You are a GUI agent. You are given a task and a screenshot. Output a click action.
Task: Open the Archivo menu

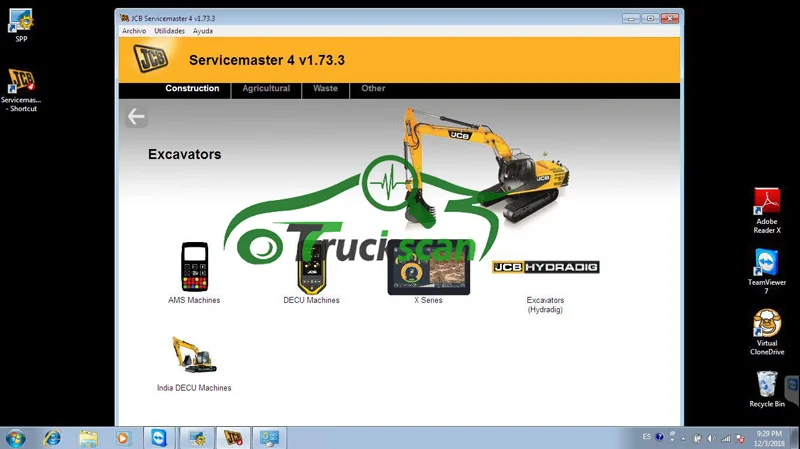click(134, 31)
